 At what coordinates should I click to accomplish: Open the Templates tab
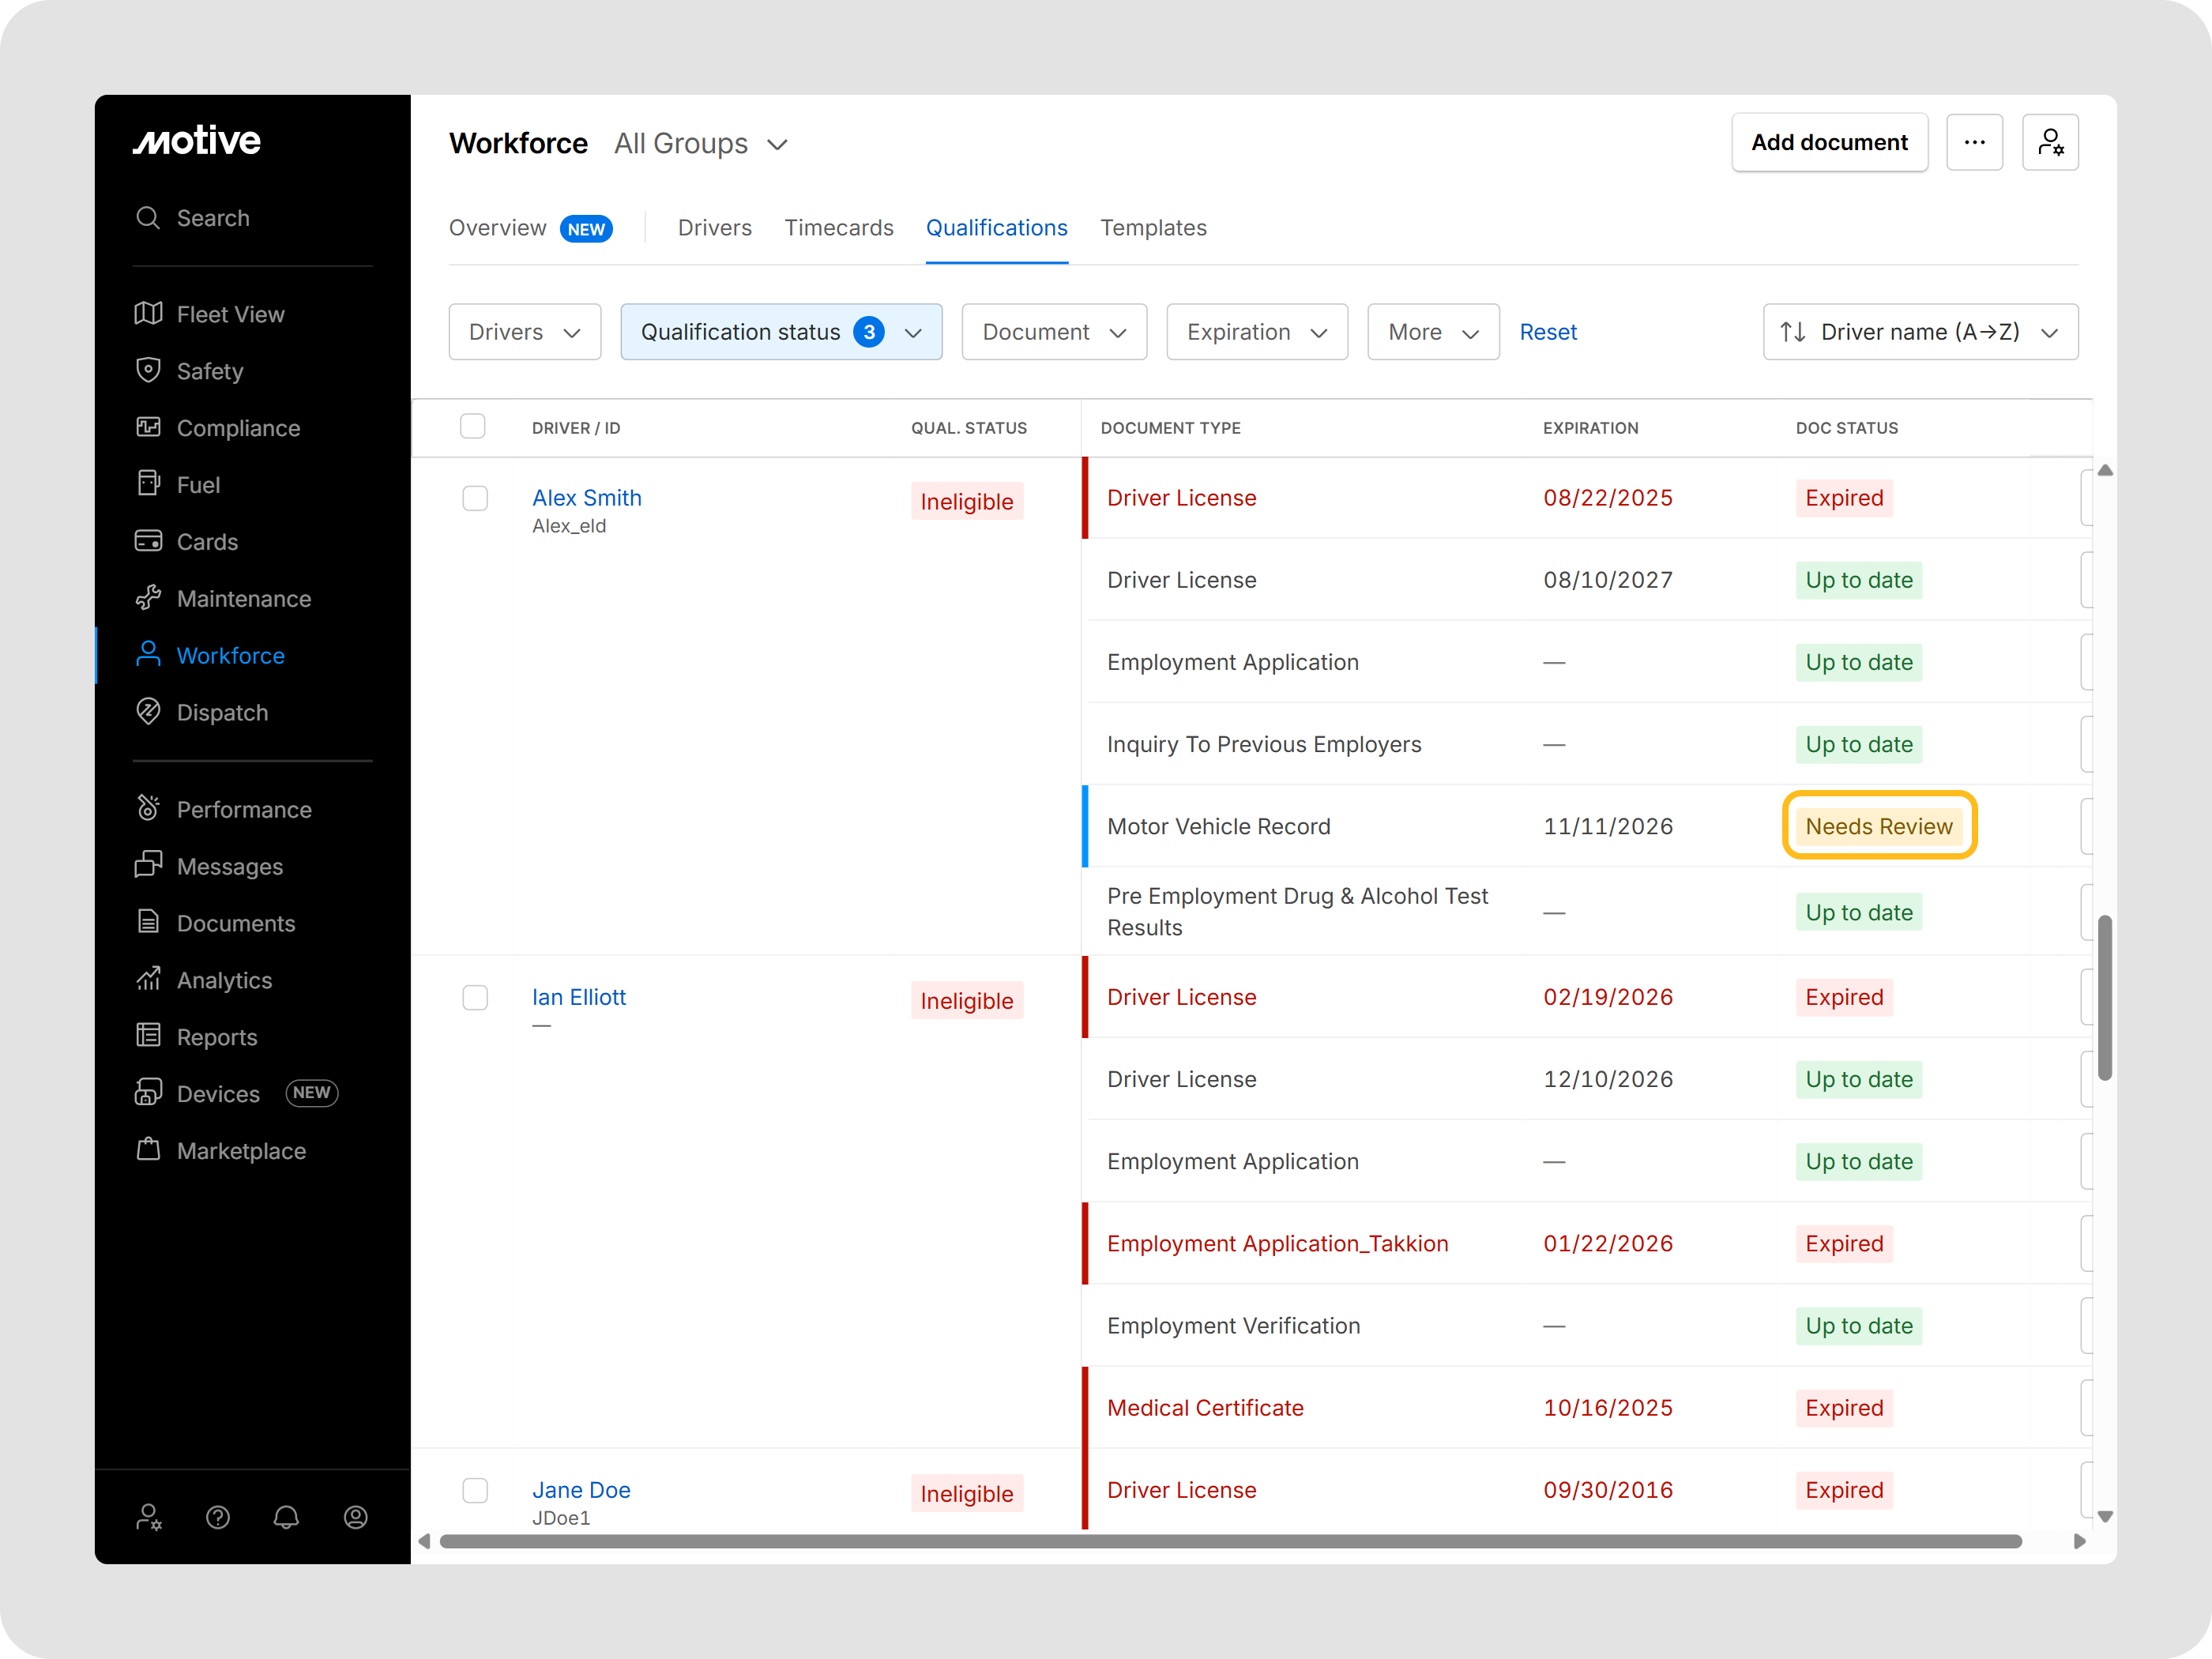1152,228
